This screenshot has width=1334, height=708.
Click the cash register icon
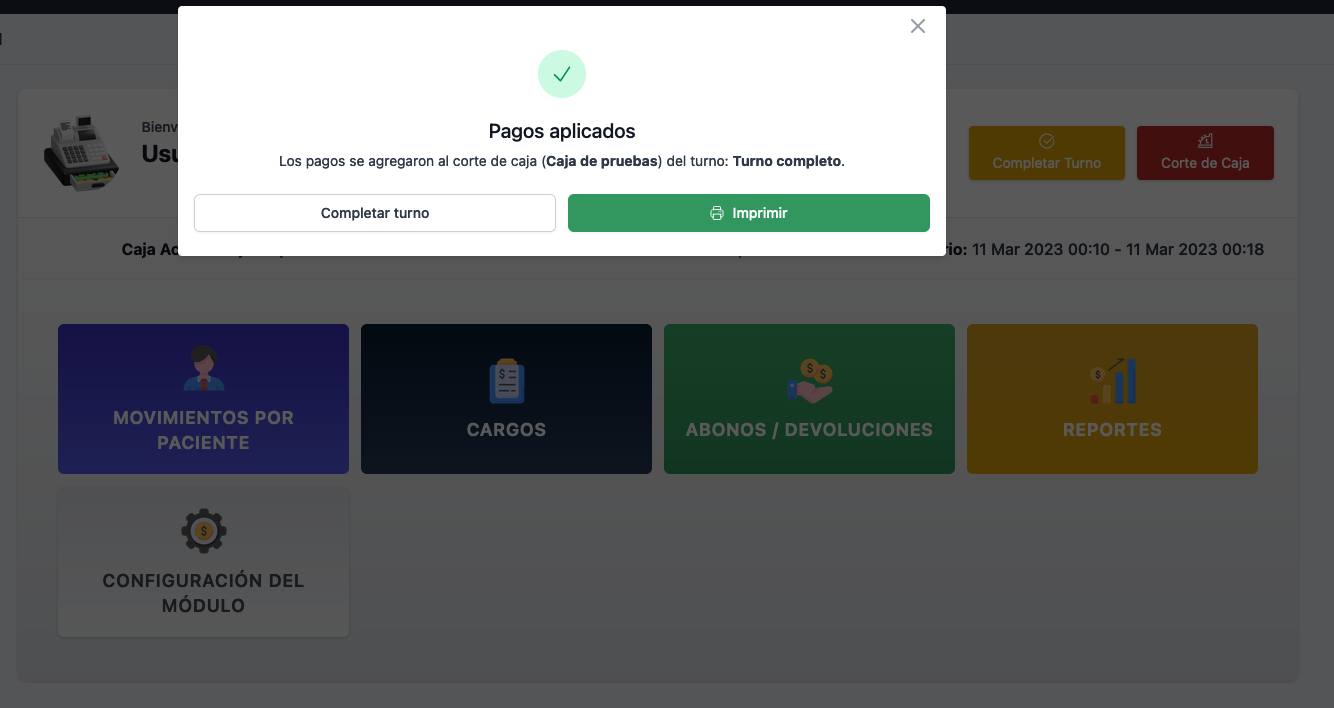click(80, 150)
